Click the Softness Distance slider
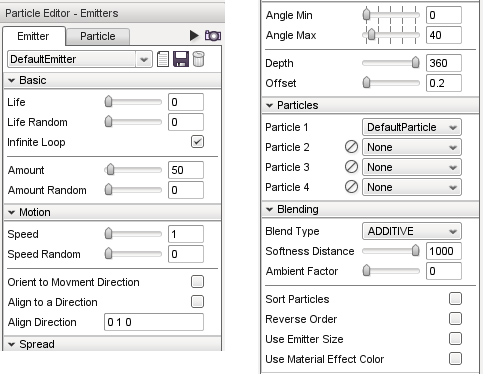This screenshot has height=381, width=499. point(391,251)
